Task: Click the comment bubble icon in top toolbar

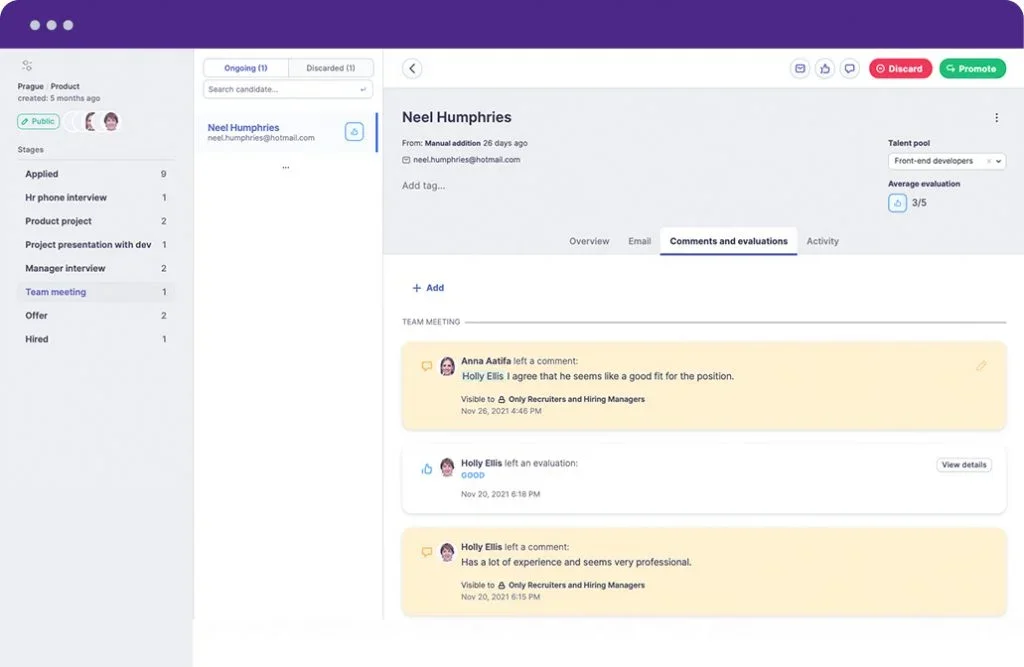Action: [x=850, y=68]
